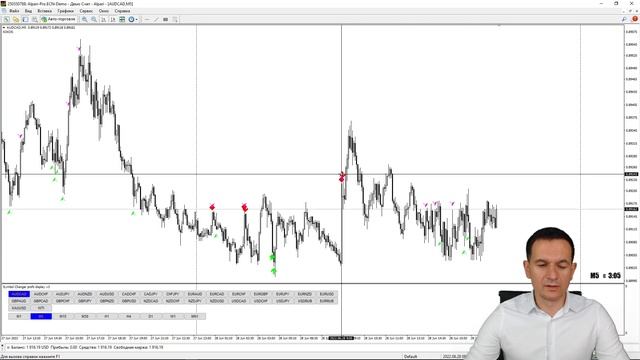Switch chart to GBPJPY symbol

[x=85, y=301]
